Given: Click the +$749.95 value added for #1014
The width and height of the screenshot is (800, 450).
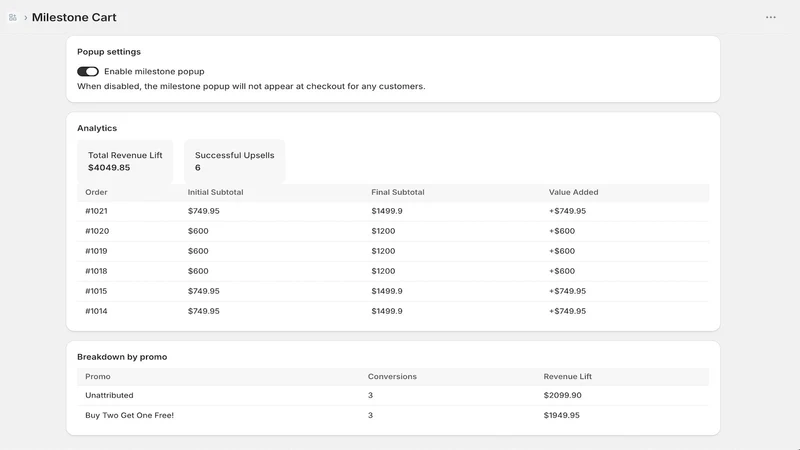Looking at the screenshot, I should 567,311.
